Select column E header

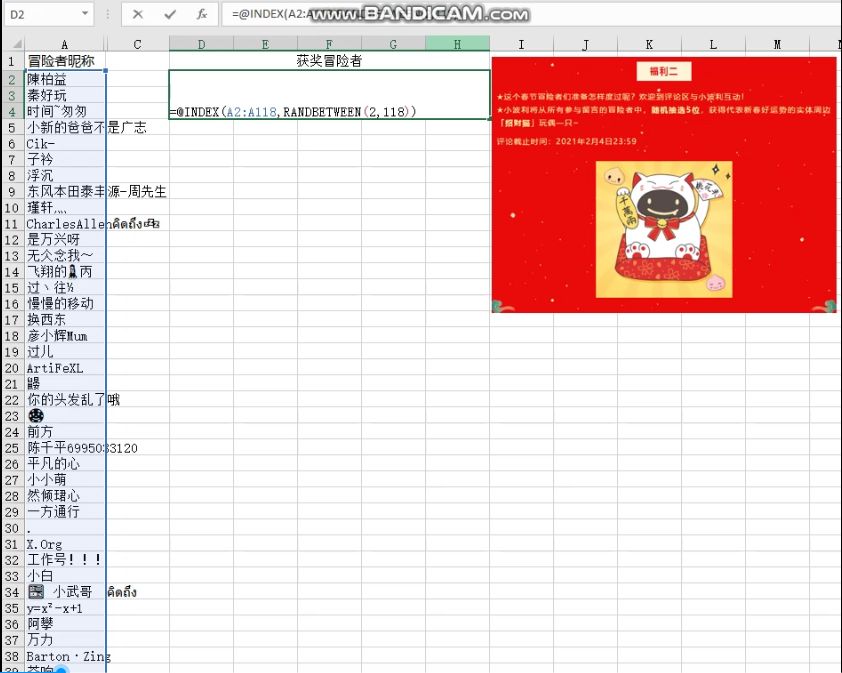265,44
